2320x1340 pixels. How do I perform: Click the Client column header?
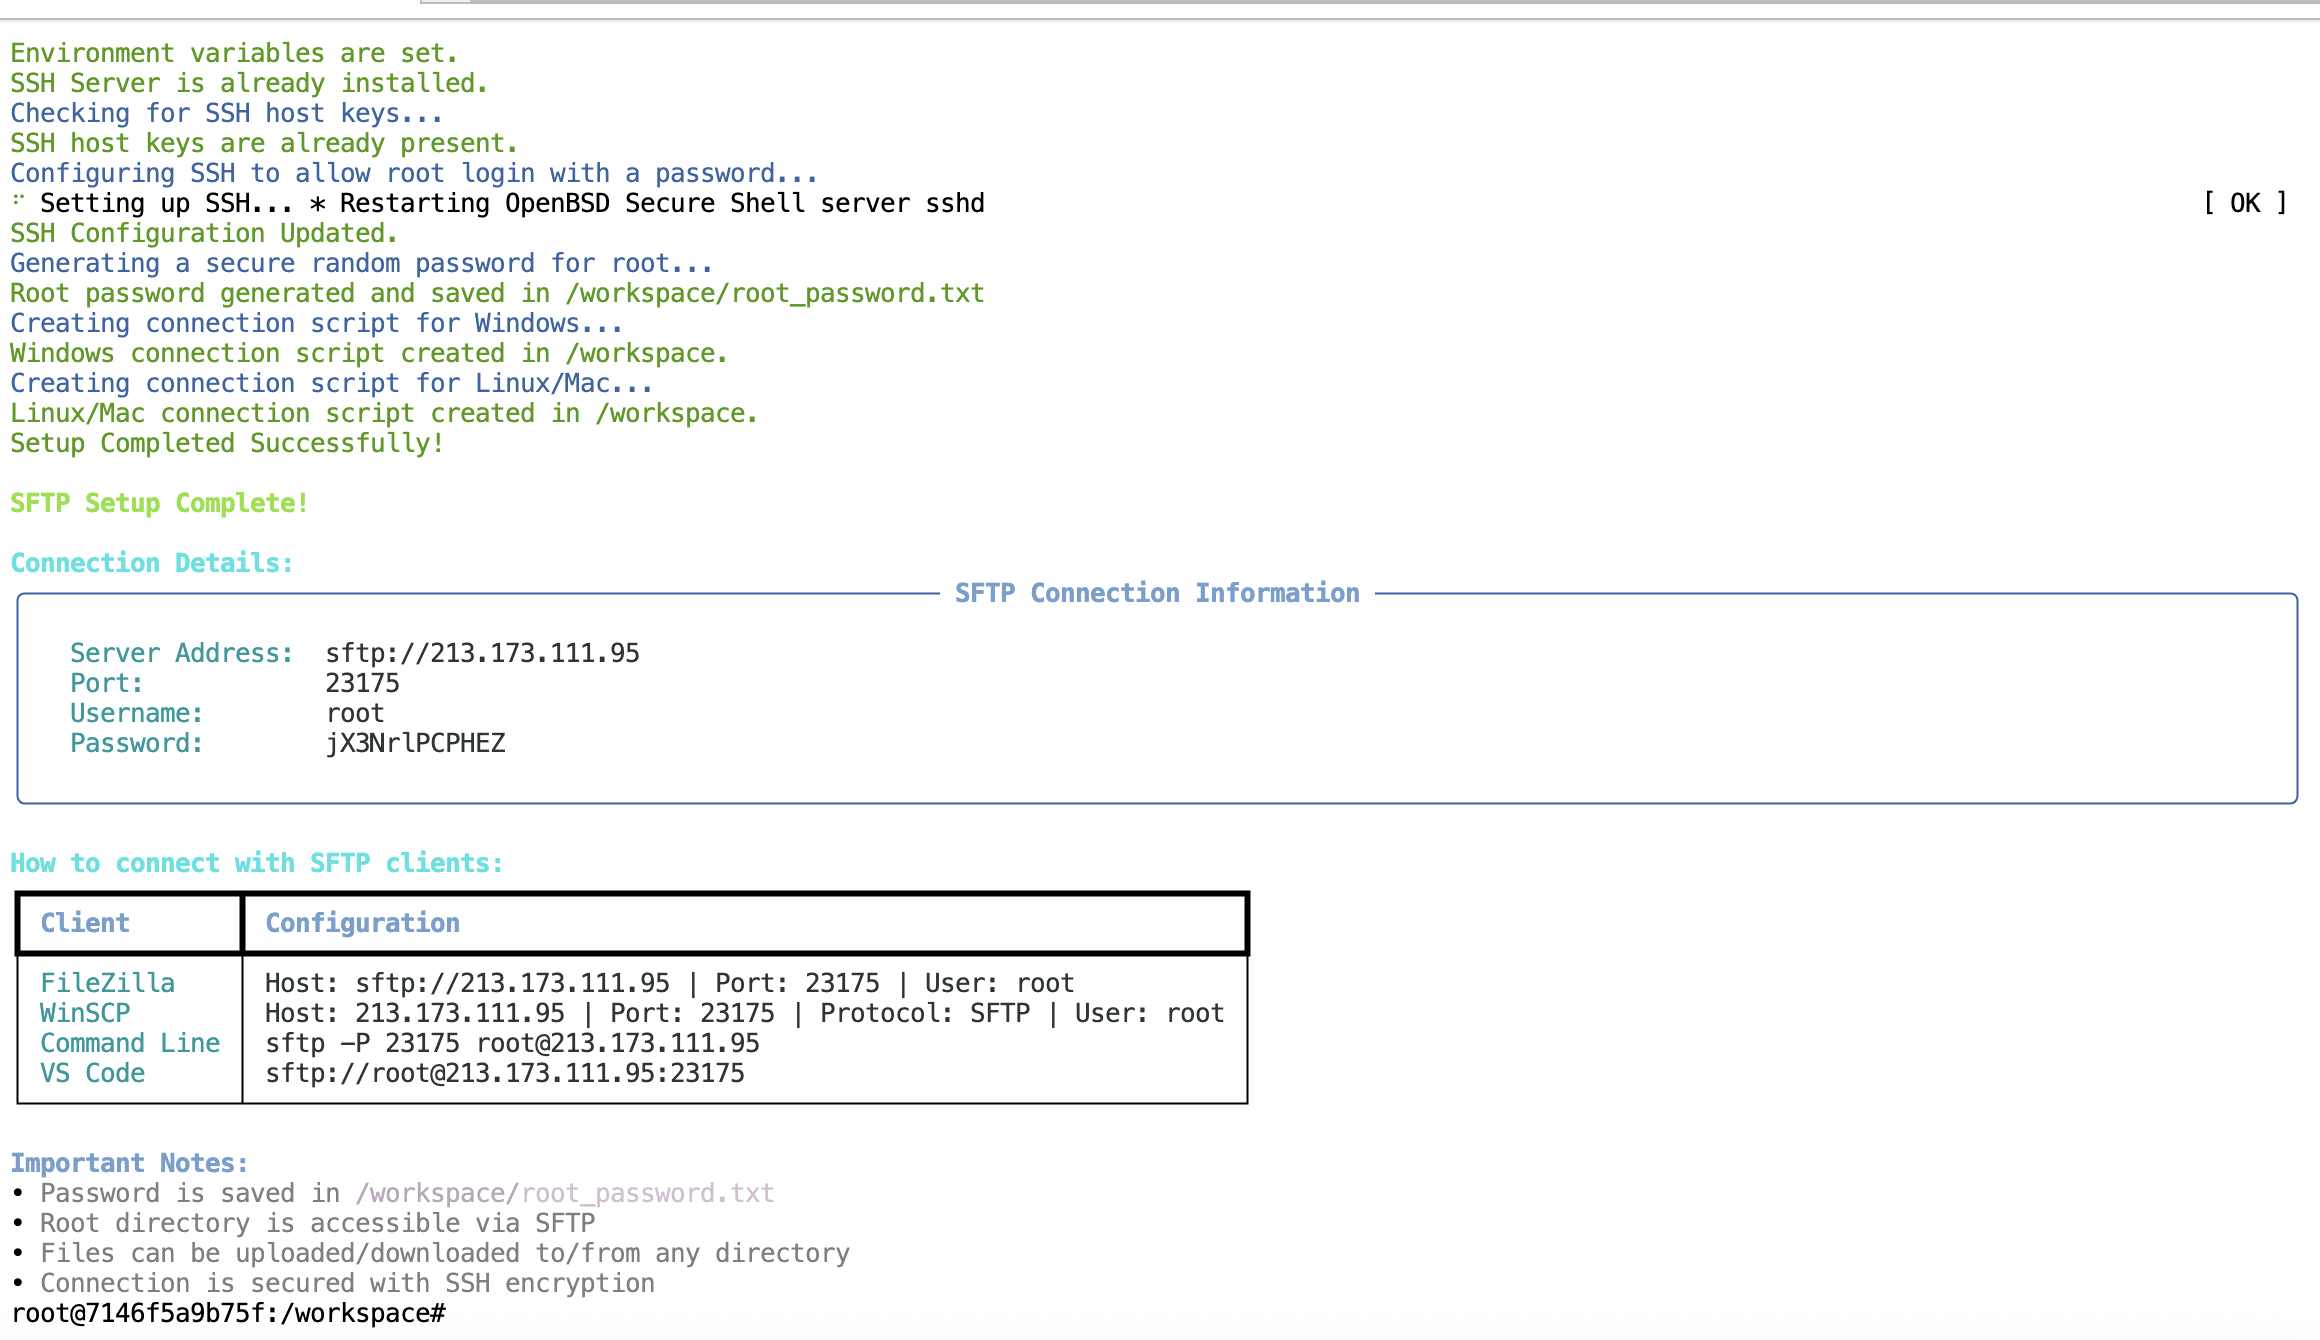85,922
